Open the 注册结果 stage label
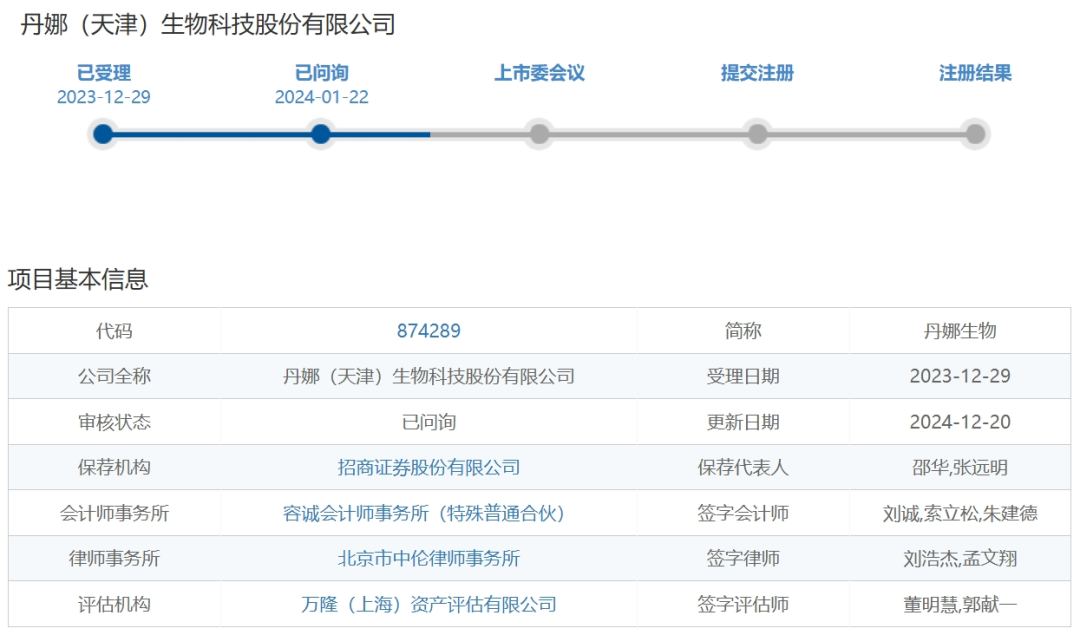 point(975,73)
